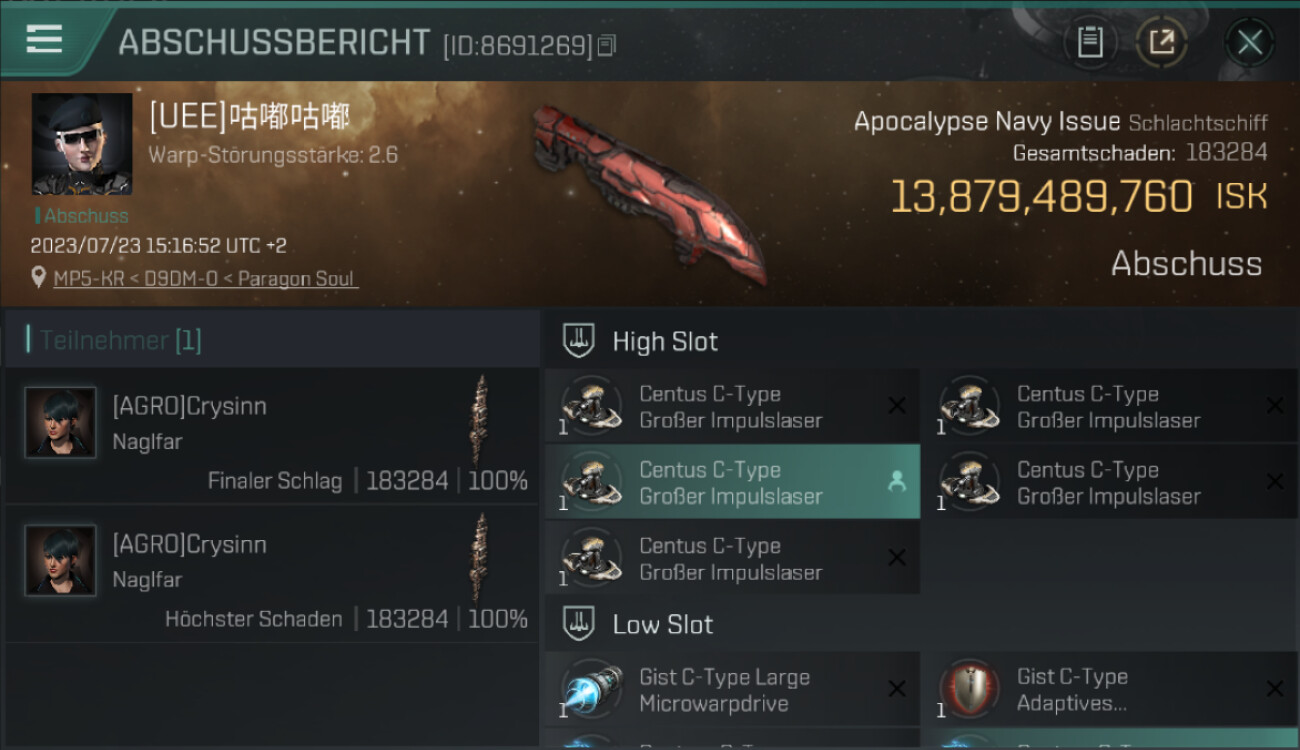
Task: Click the person icon on highlighted laser
Action: point(896,482)
